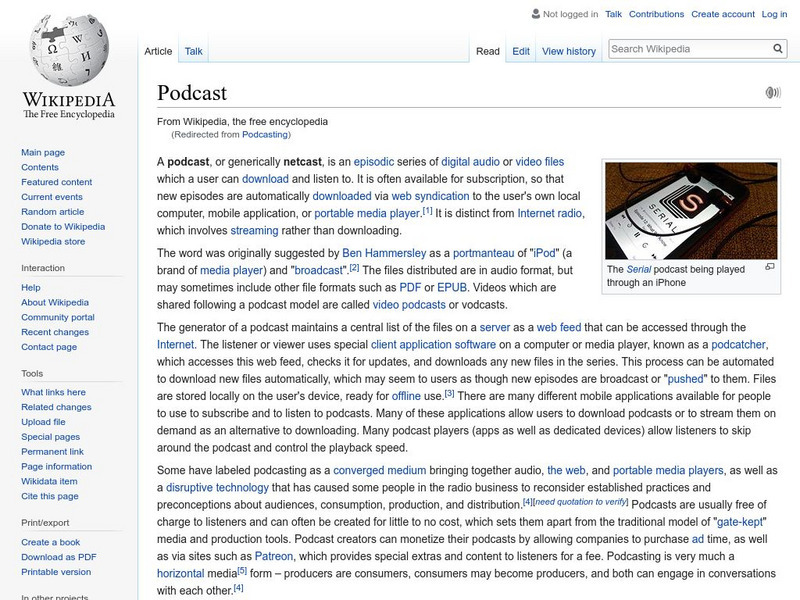Open the Contributions link at top
The height and width of the screenshot is (600, 800).
pos(656,14)
